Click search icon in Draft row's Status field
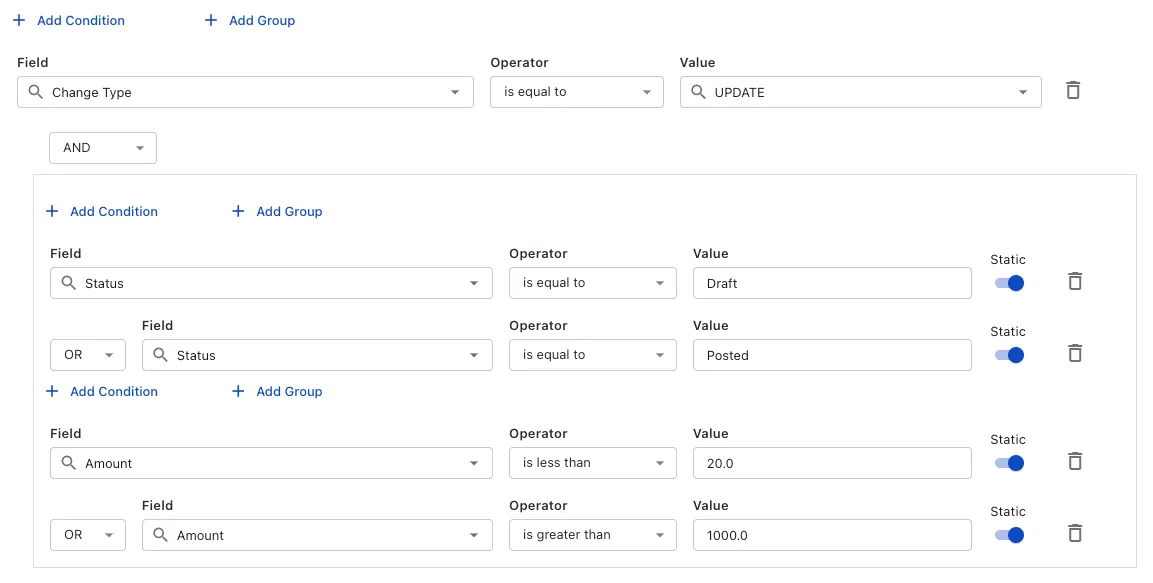 [x=68, y=283]
